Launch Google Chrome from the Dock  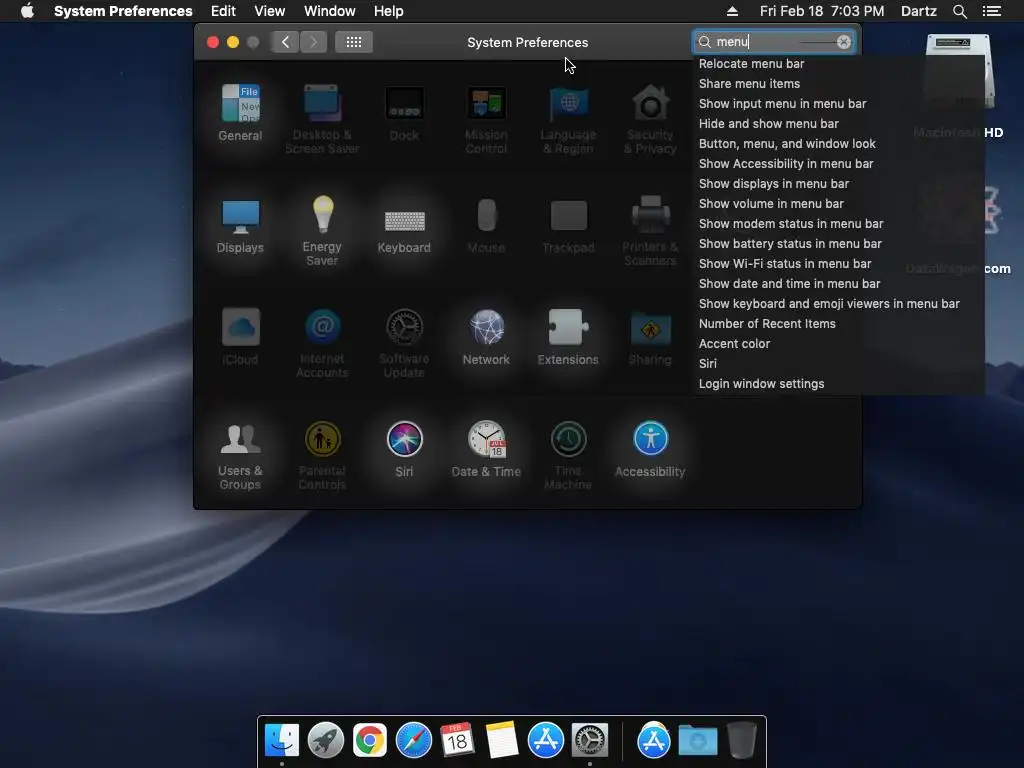coord(370,740)
